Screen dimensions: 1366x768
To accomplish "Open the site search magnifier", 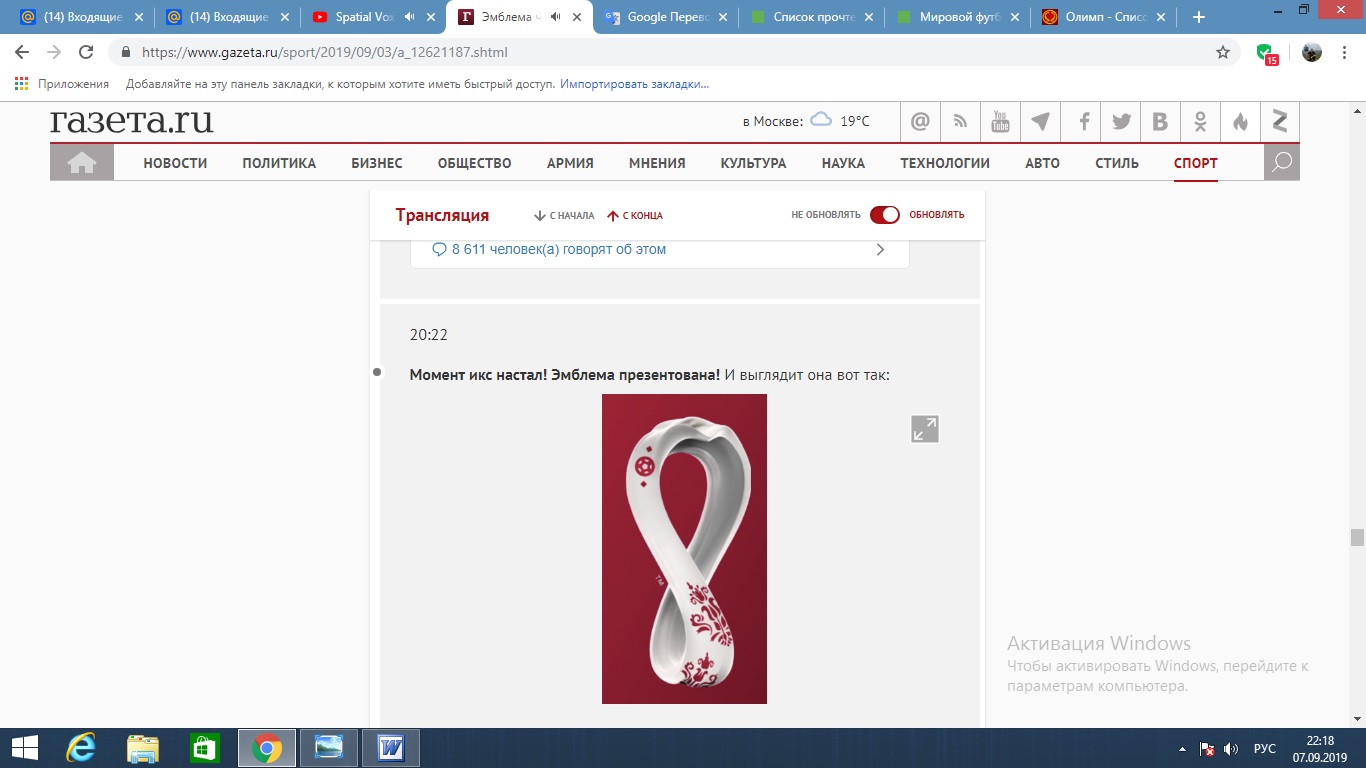I will pos(1282,162).
